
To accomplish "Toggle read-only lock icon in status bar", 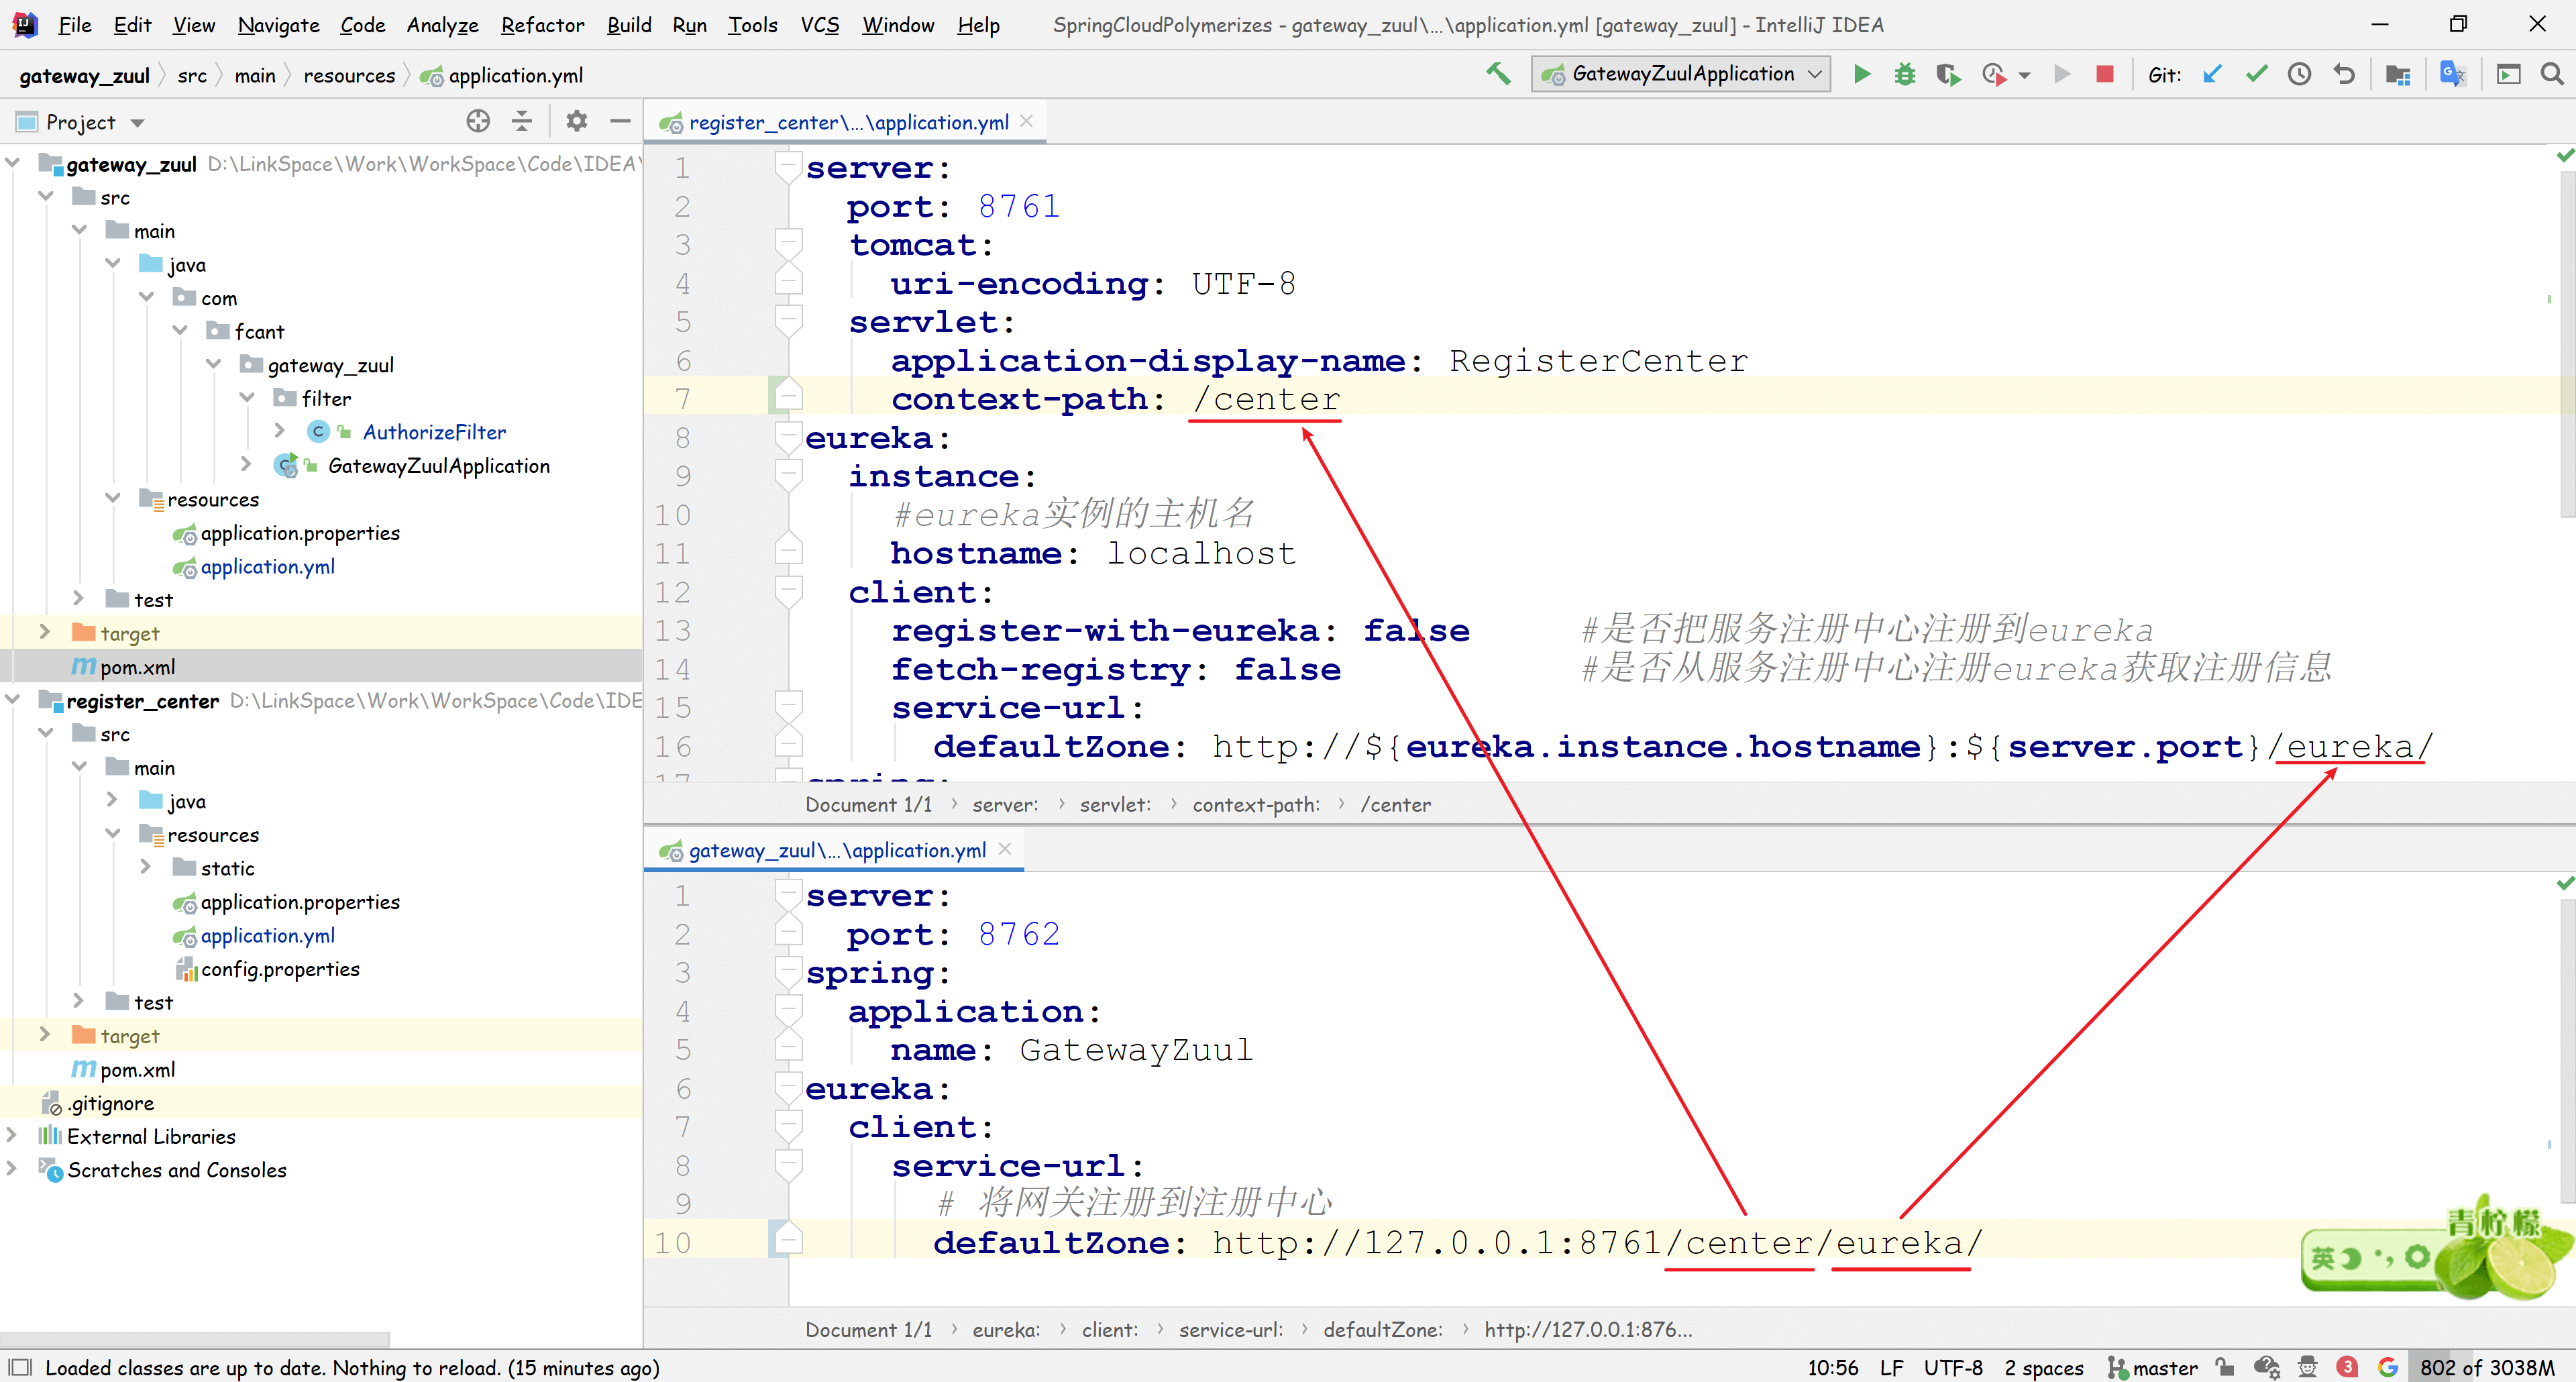I will click(2225, 1367).
